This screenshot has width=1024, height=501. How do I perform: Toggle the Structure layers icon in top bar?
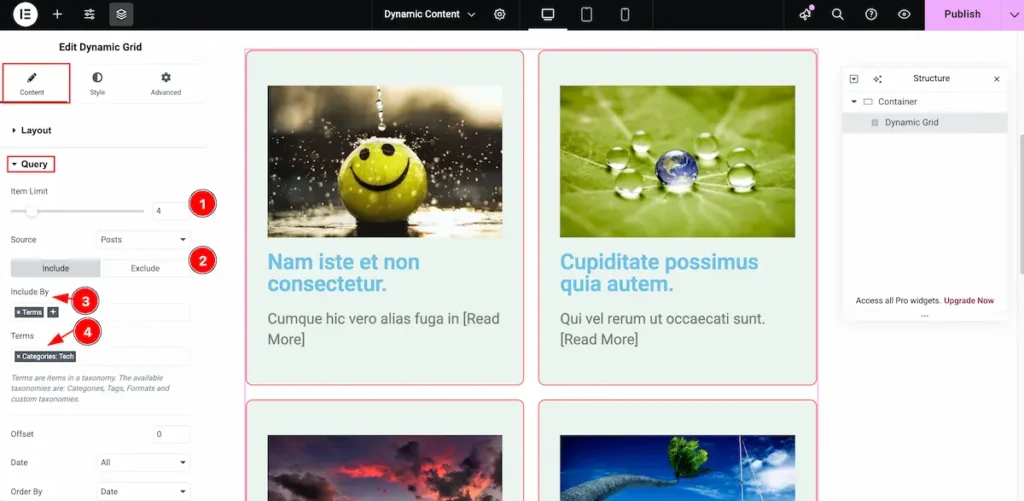pos(121,14)
